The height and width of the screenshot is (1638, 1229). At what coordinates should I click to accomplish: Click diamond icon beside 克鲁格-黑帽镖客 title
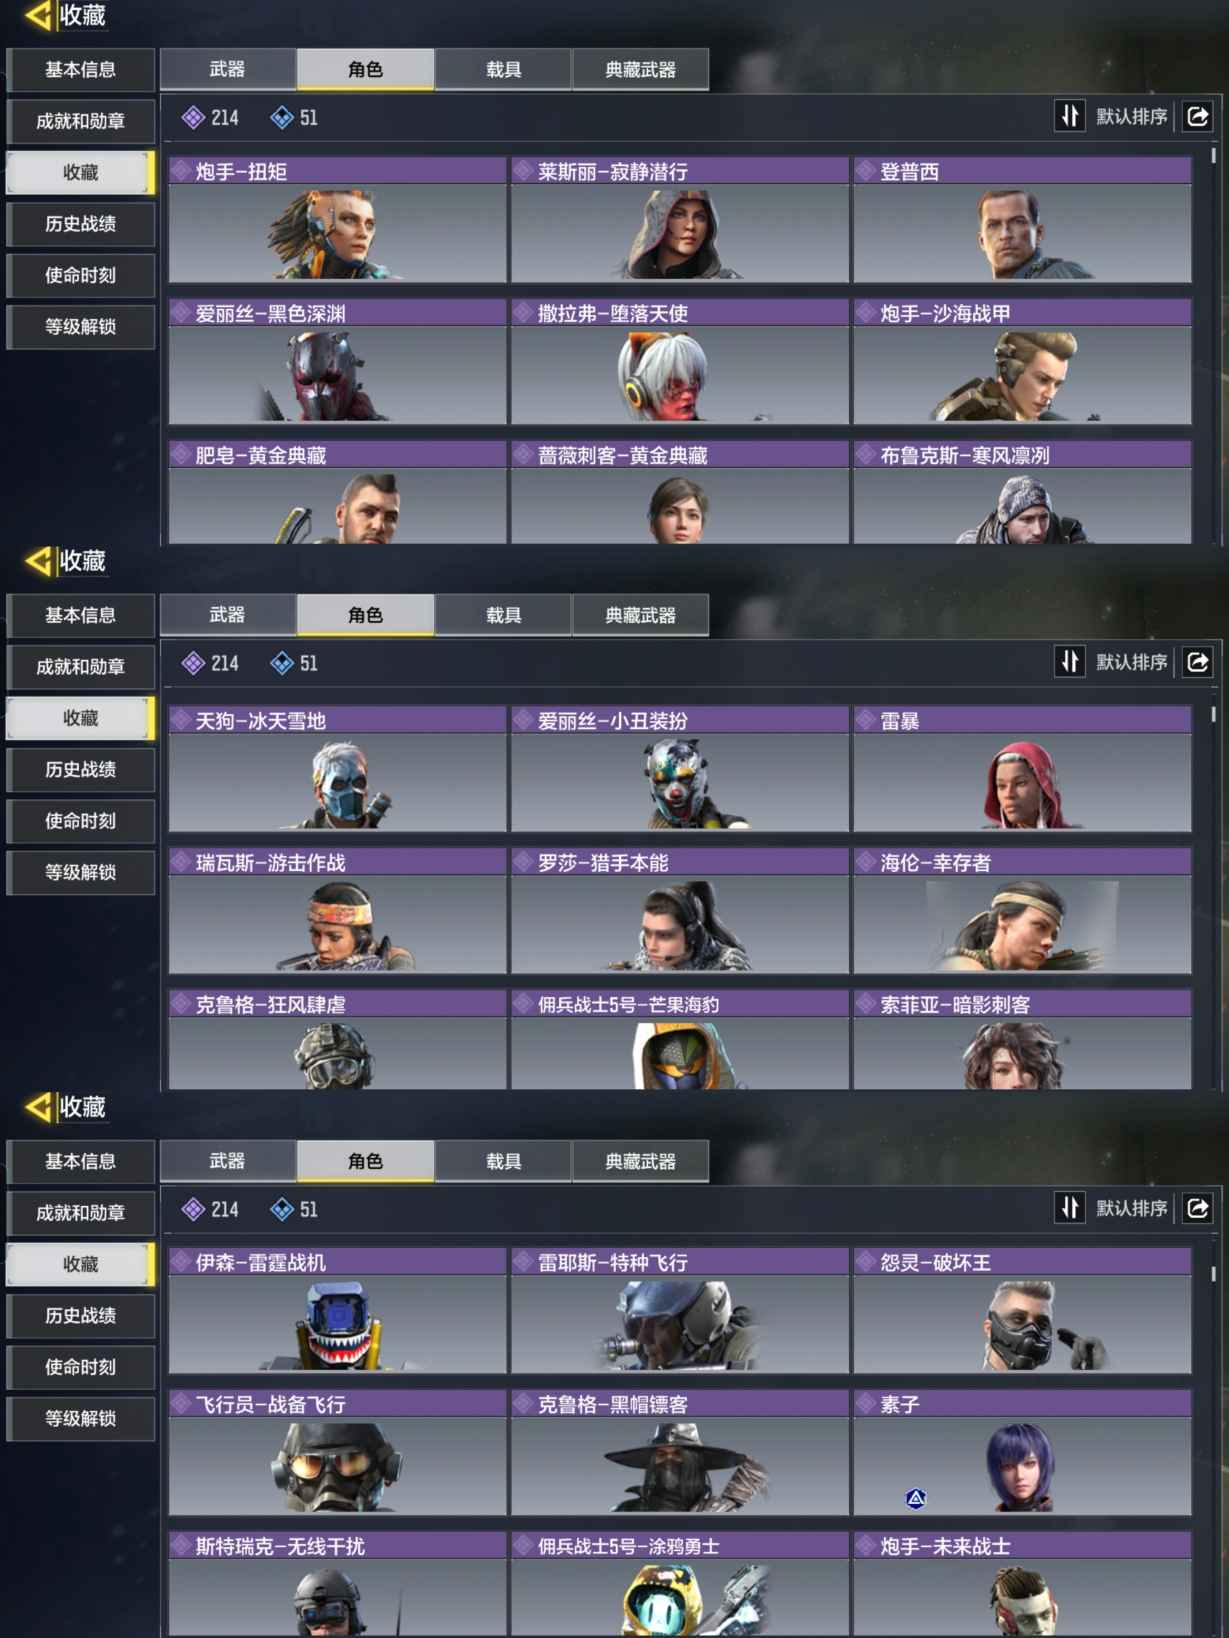click(x=523, y=1404)
